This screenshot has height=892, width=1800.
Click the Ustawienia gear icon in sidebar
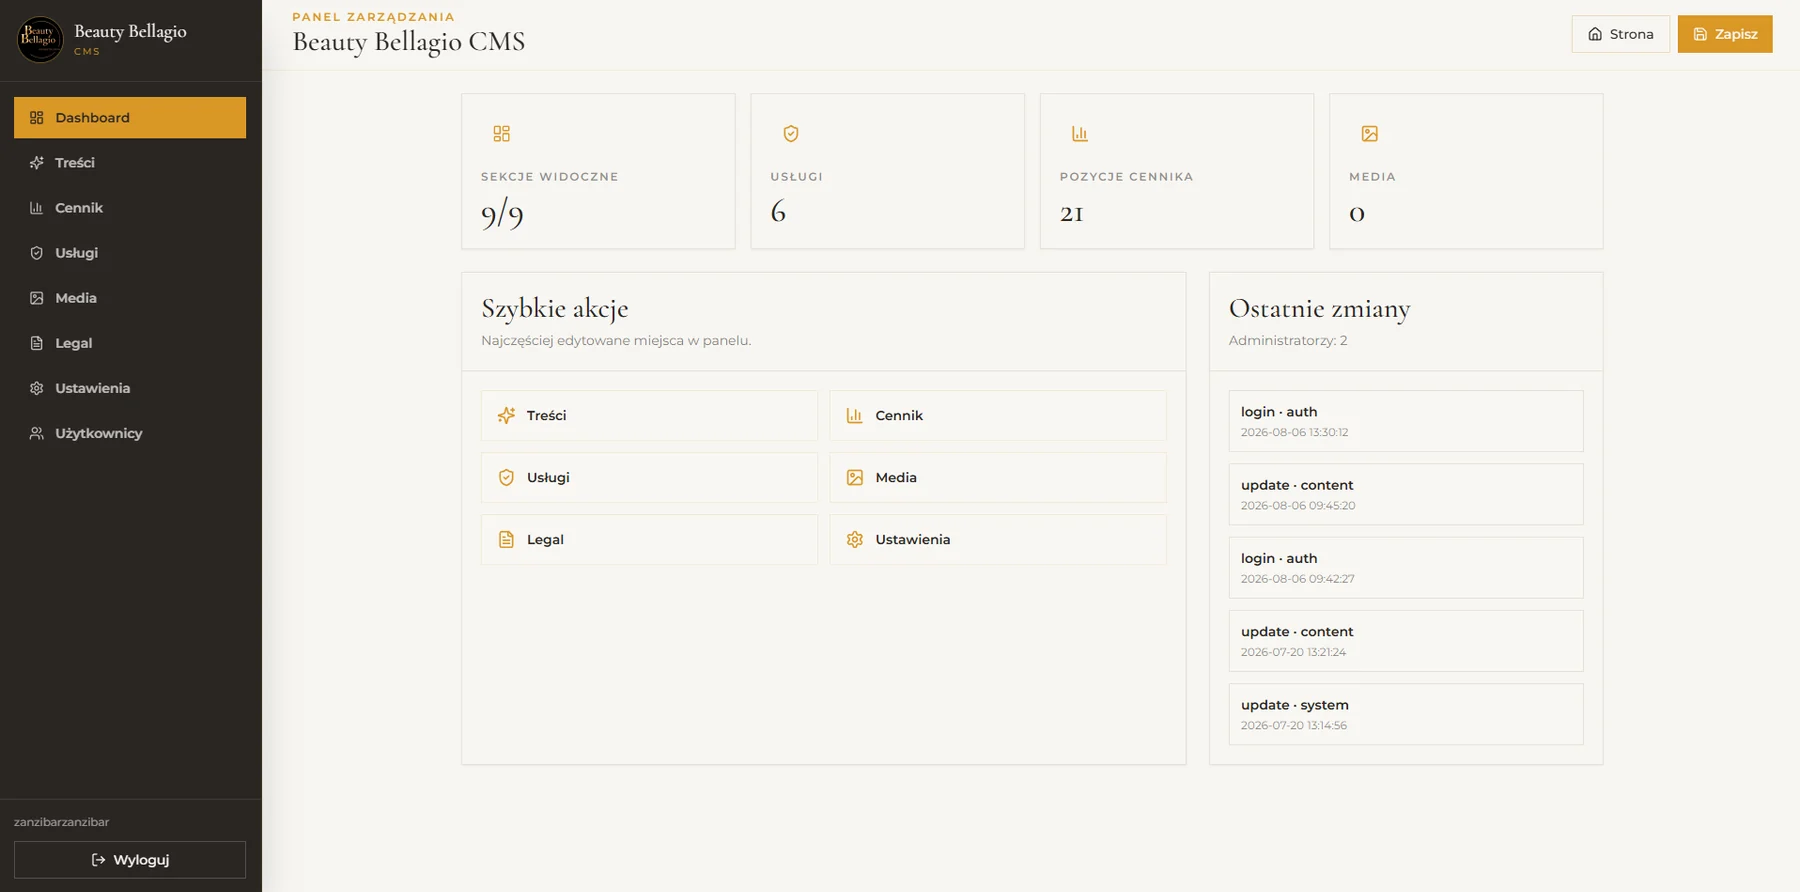37,388
